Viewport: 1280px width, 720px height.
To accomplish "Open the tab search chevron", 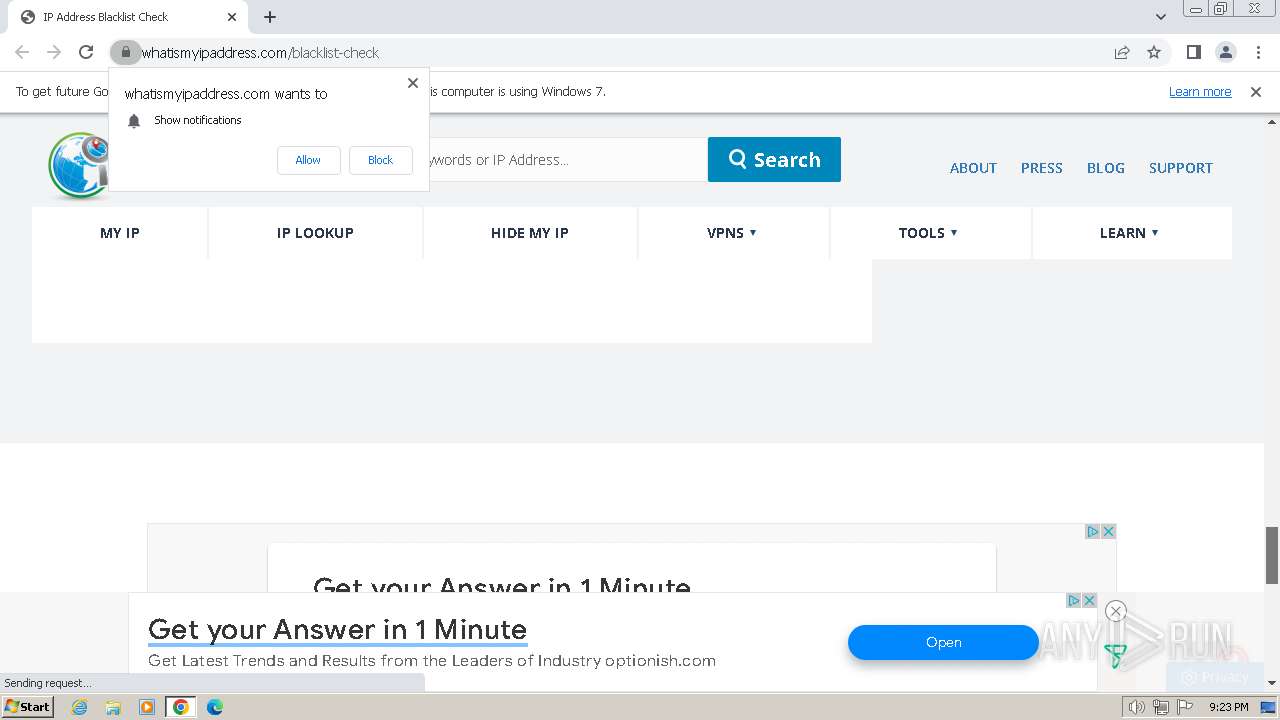I will point(1161,17).
